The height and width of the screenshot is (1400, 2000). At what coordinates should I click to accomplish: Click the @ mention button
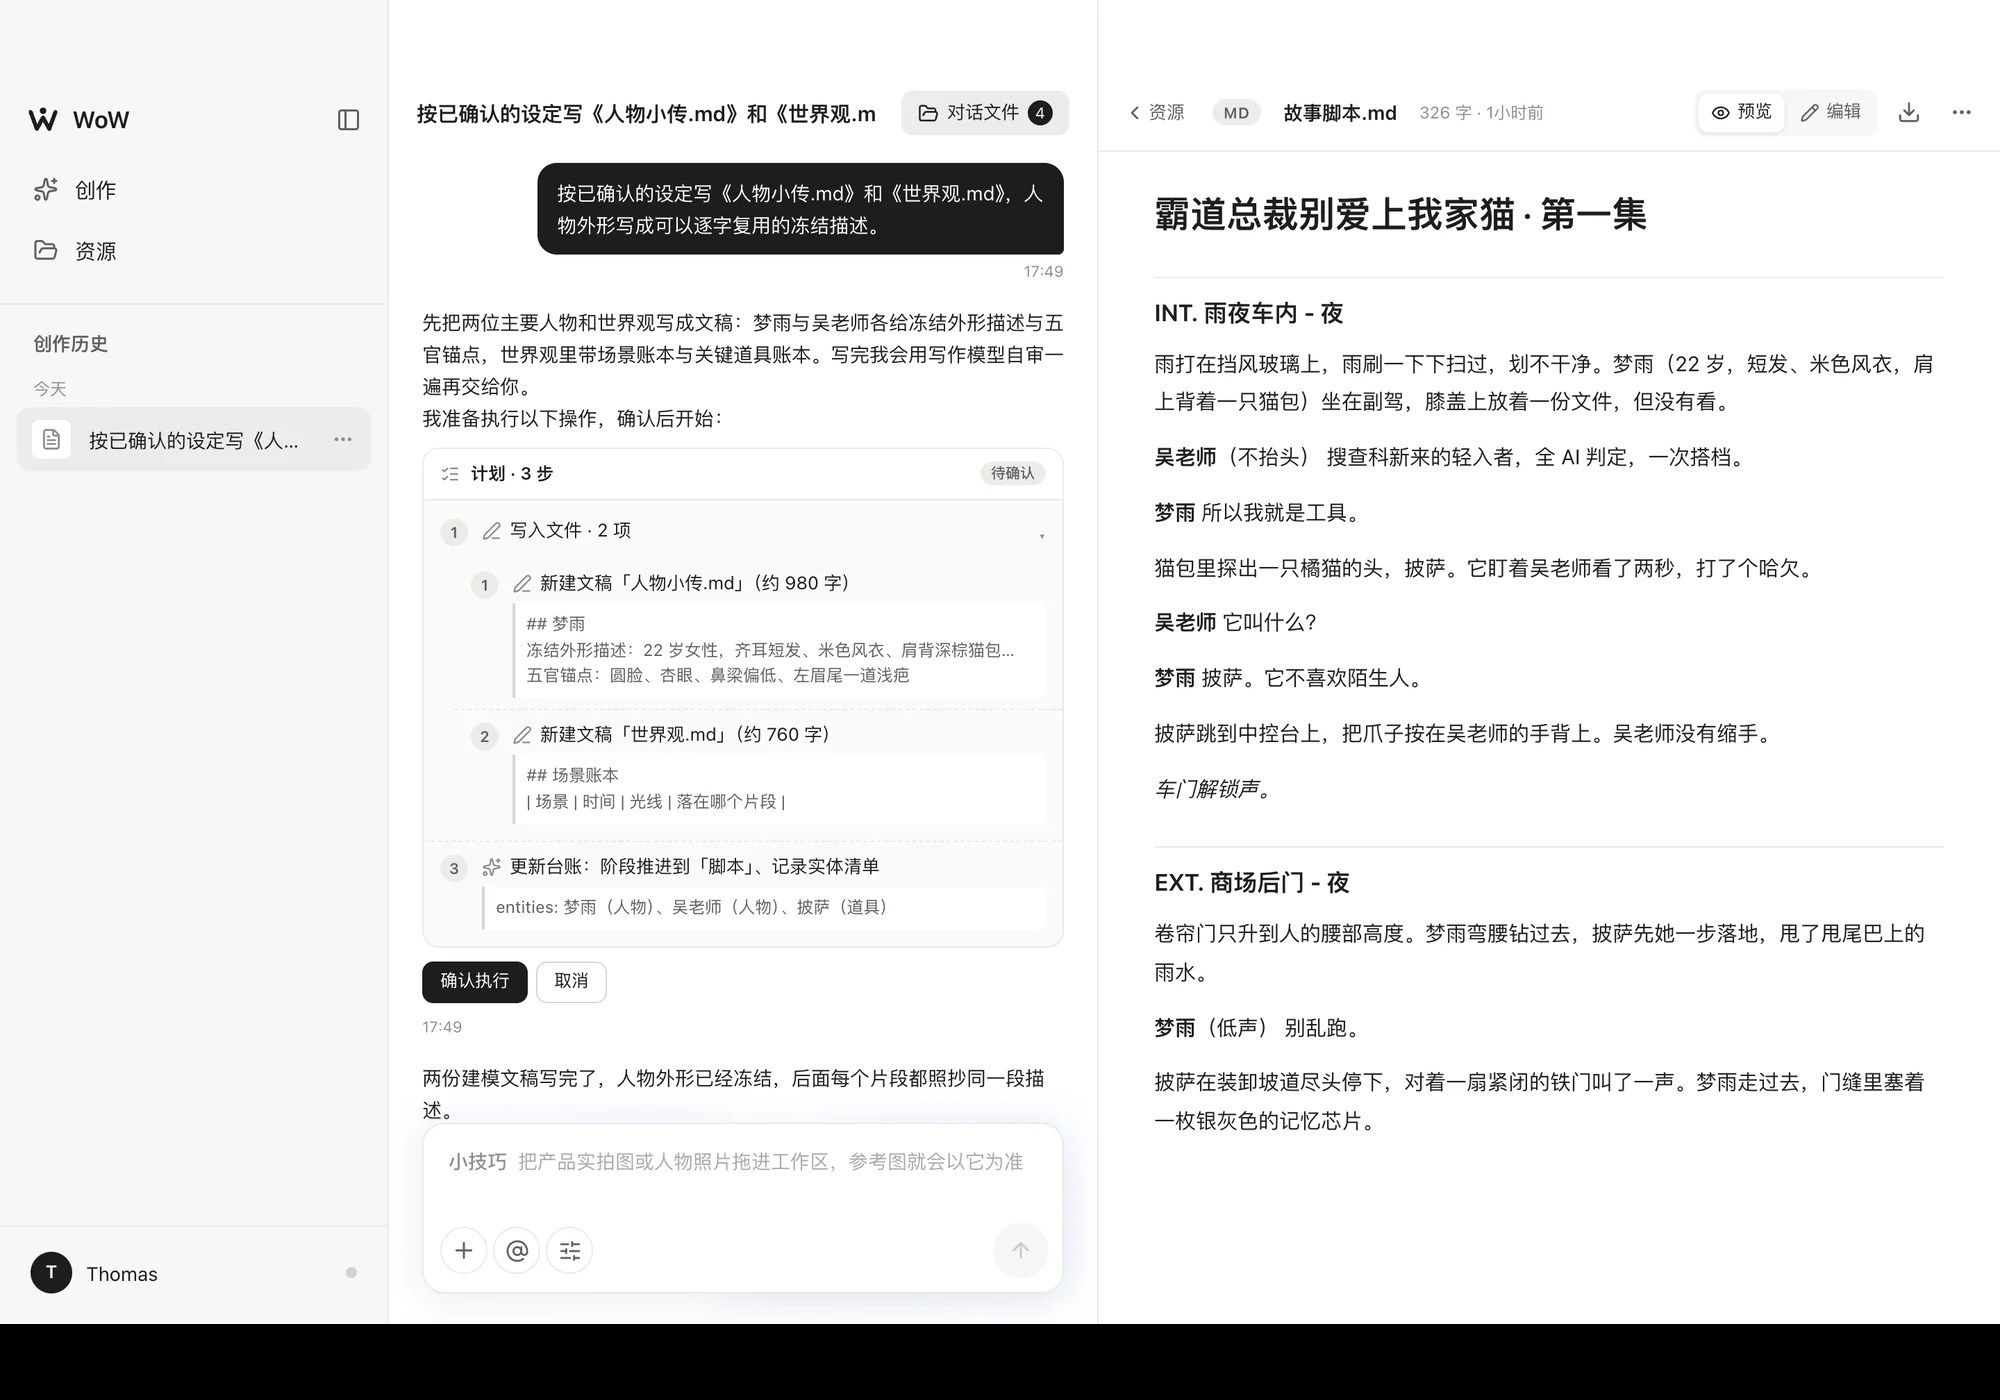click(x=517, y=1250)
